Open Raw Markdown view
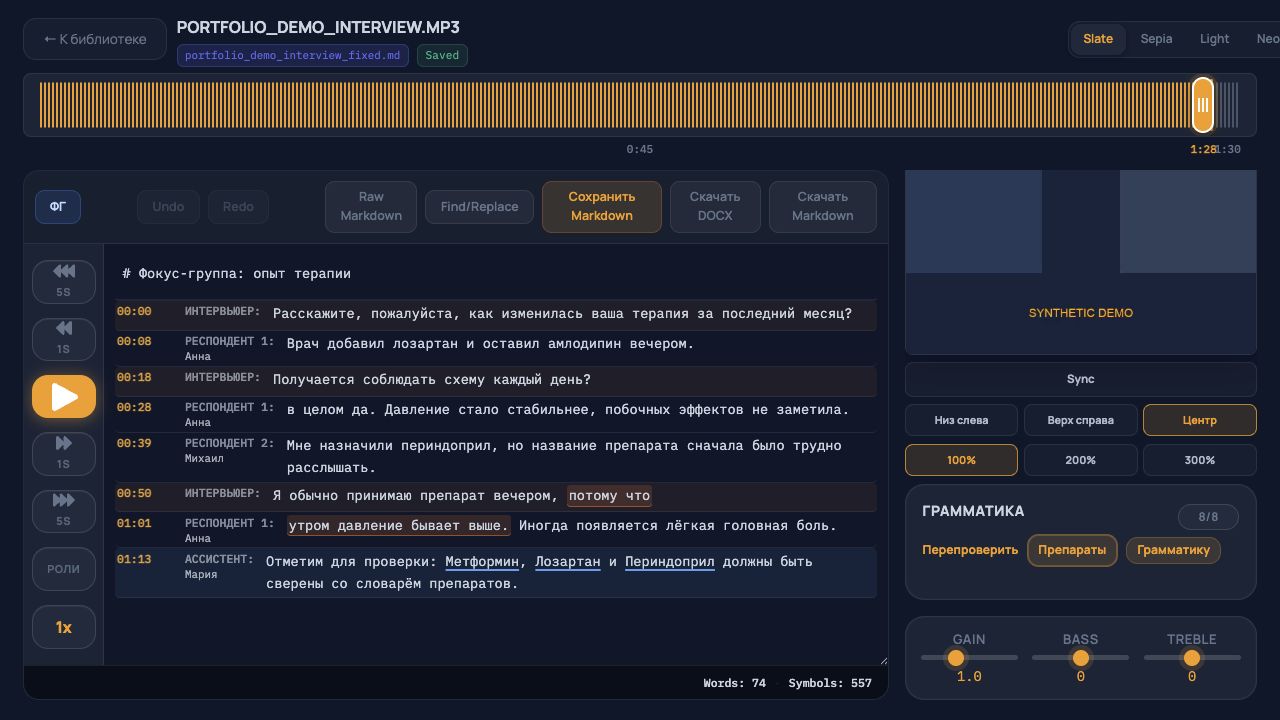This screenshot has width=1280, height=720. point(371,206)
